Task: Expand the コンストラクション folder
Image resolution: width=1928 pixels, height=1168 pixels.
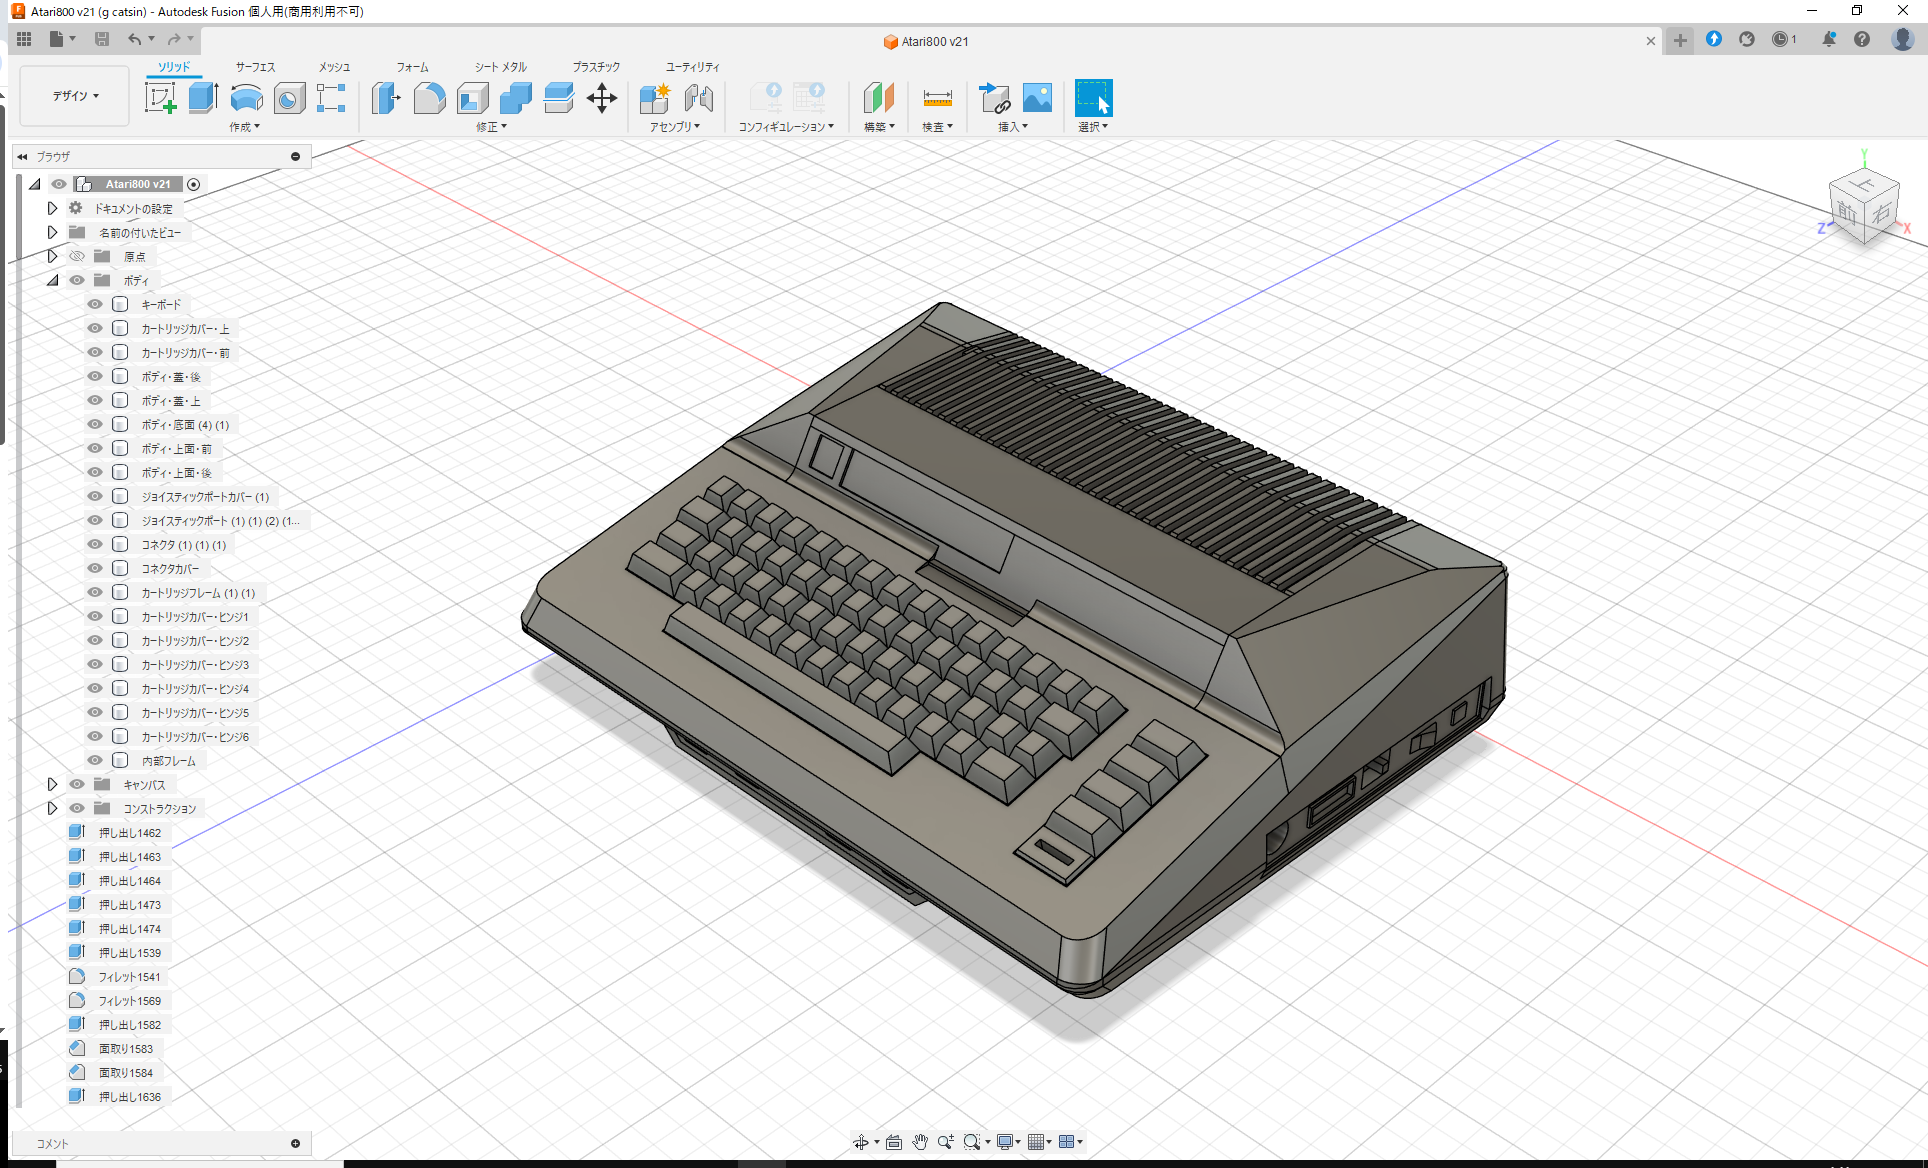Action: pyautogui.click(x=52, y=808)
